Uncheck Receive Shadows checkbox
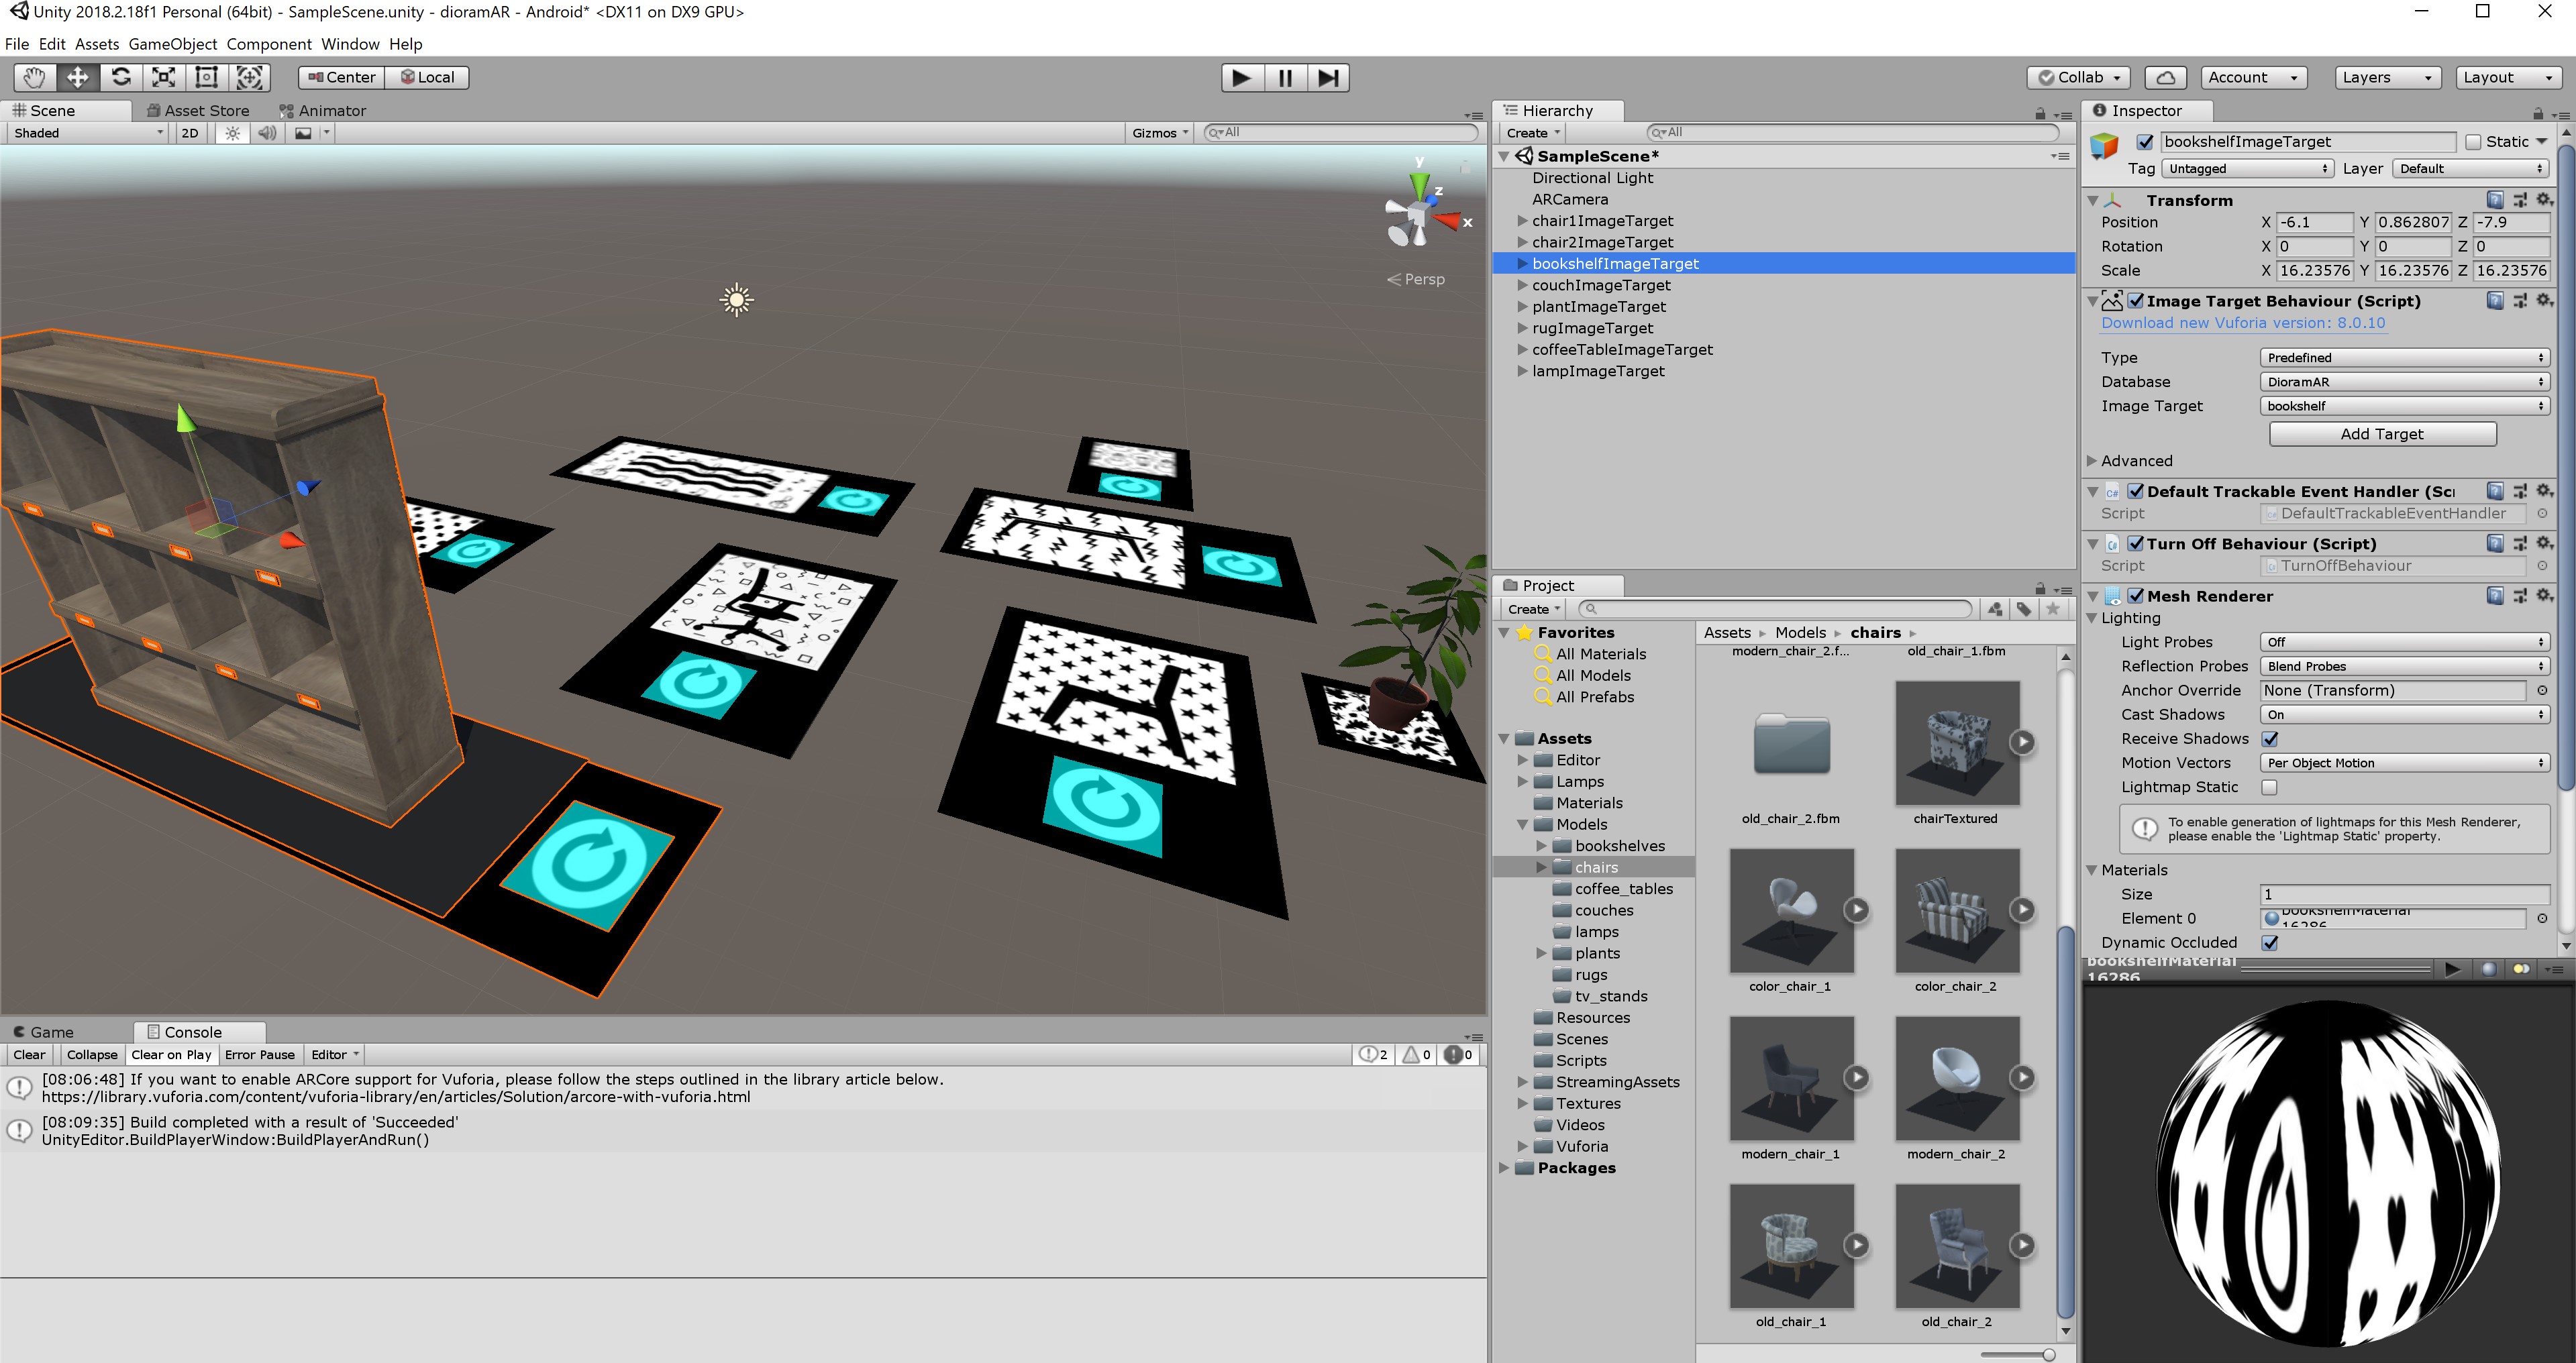Viewport: 2576px width, 1363px height. tap(2270, 739)
